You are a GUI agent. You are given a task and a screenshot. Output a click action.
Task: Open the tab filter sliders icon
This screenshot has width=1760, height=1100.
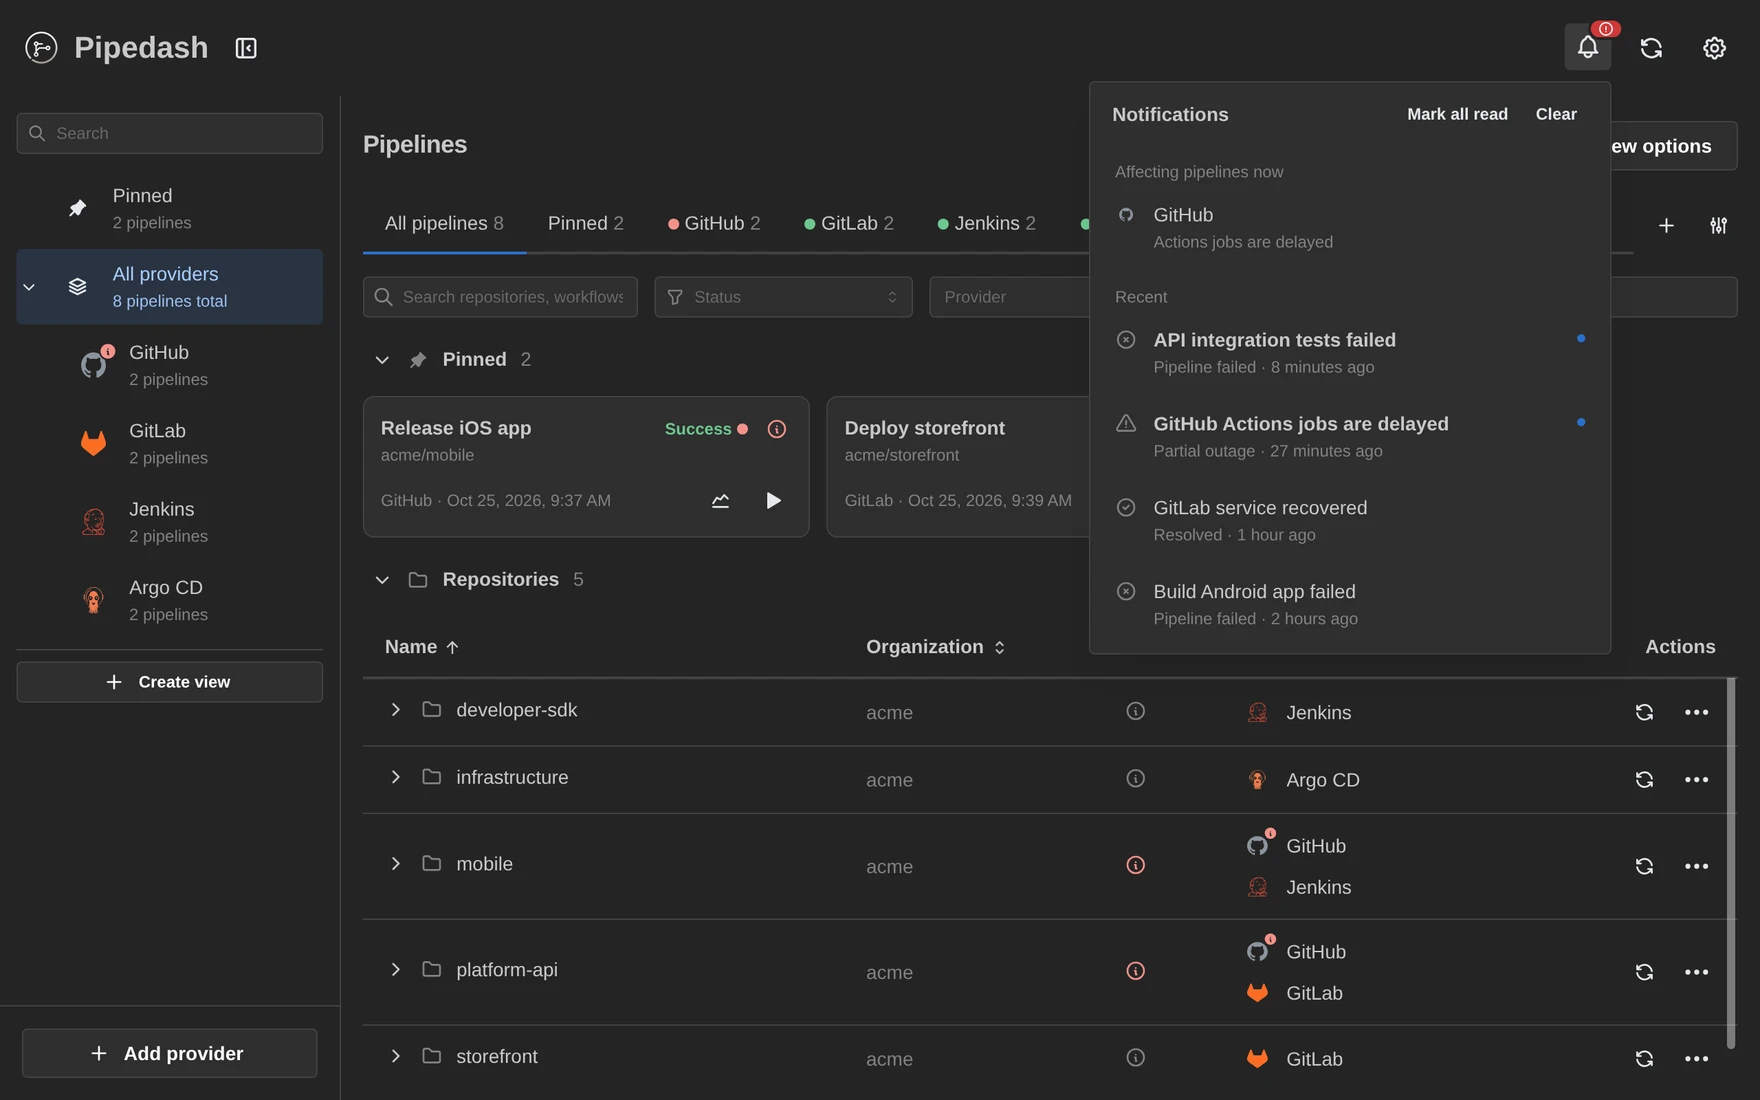coord(1718,226)
